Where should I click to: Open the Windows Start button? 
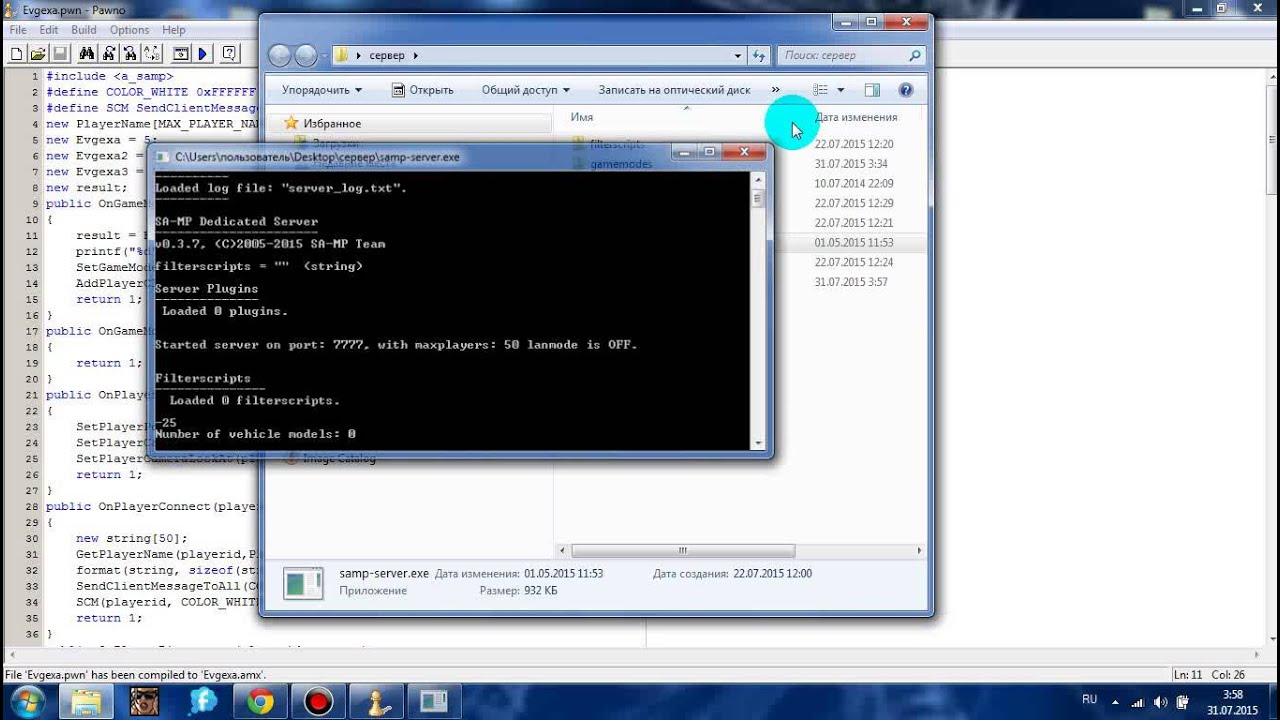coord(27,701)
